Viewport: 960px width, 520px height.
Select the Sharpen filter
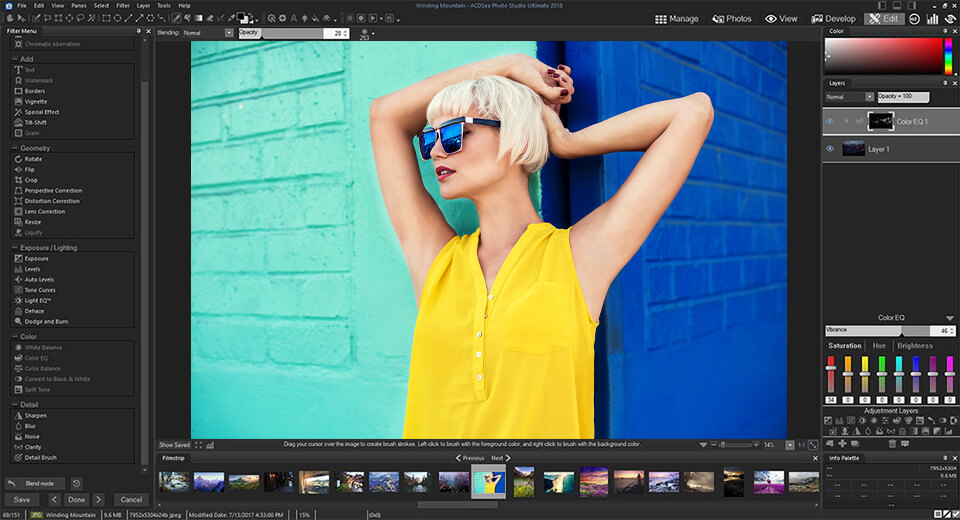point(35,415)
